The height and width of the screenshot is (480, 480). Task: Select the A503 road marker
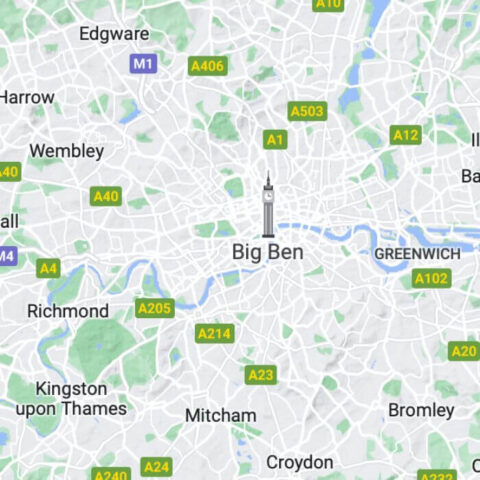click(307, 111)
